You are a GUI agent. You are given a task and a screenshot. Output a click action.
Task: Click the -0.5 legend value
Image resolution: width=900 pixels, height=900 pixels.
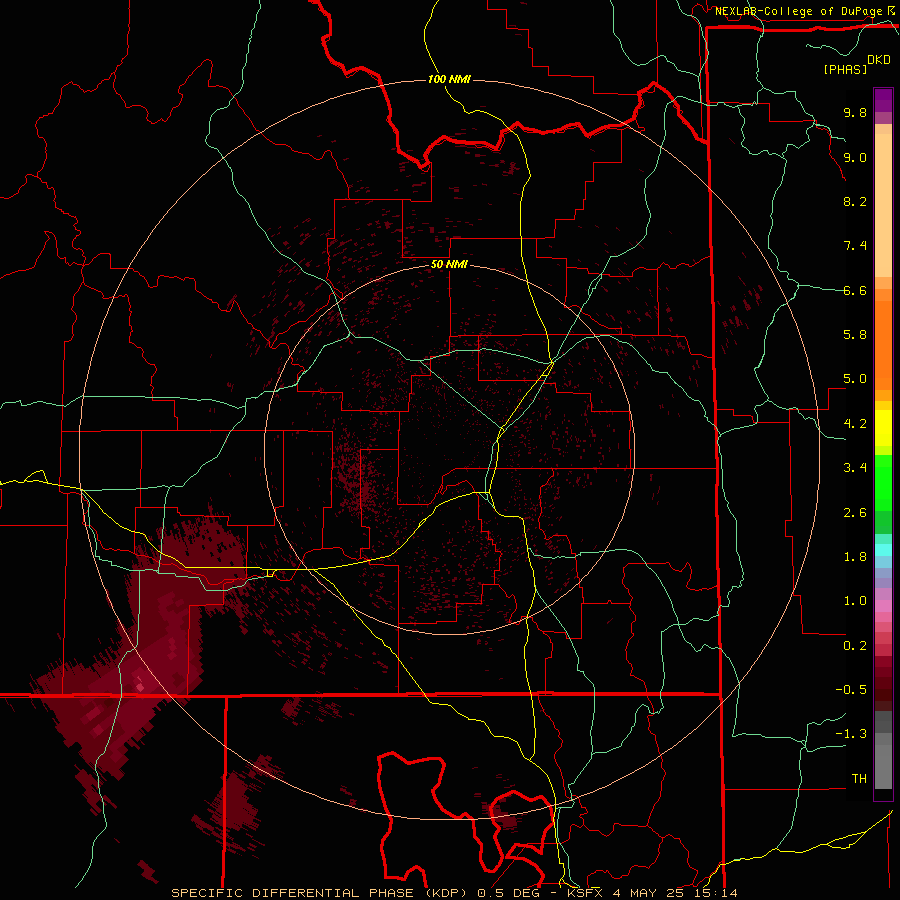point(851,690)
